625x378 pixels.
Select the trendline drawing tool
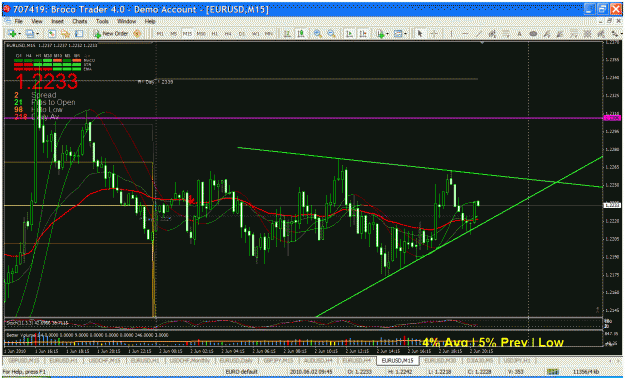(479, 34)
